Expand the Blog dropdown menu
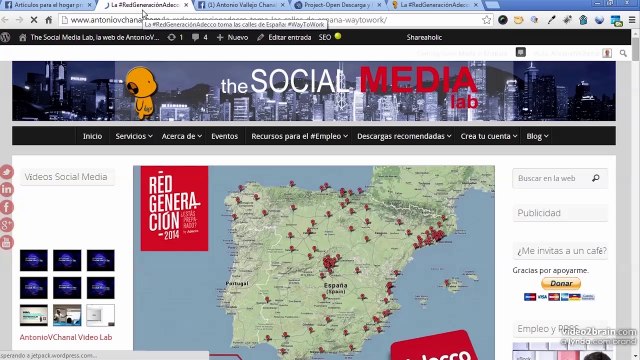The width and height of the screenshot is (640, 360). pos(537,136)
